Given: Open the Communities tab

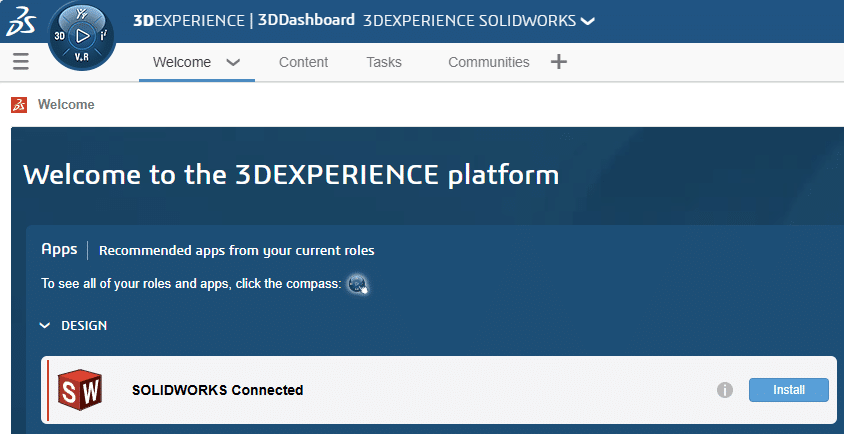Looking at the screenshot, I should pyautogui.click(x=488, y=62).
